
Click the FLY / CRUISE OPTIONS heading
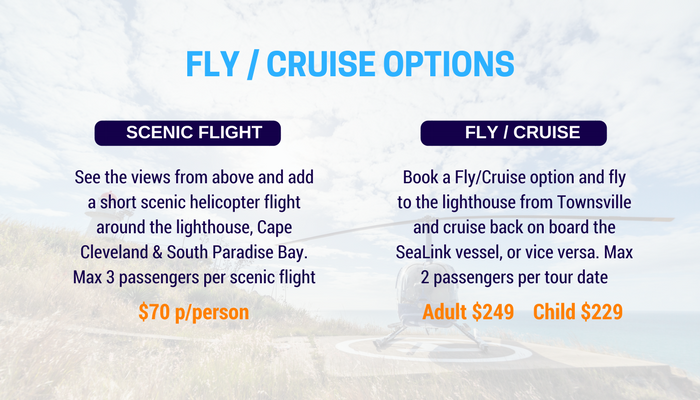point(350,64)
